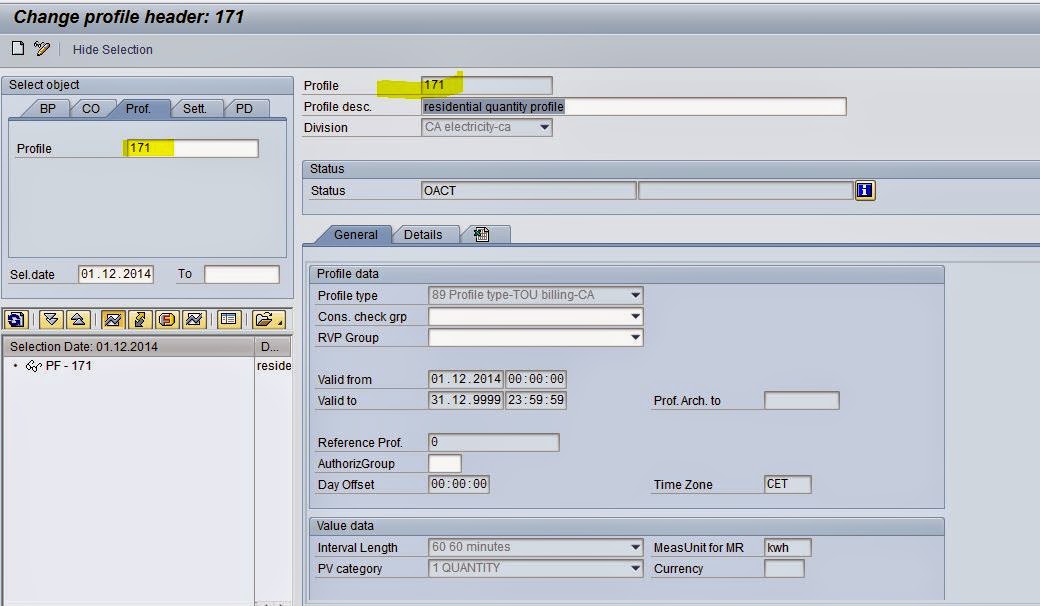
Task: Select the highlighted display profile values chart icon
Action: tap(111, 318)
